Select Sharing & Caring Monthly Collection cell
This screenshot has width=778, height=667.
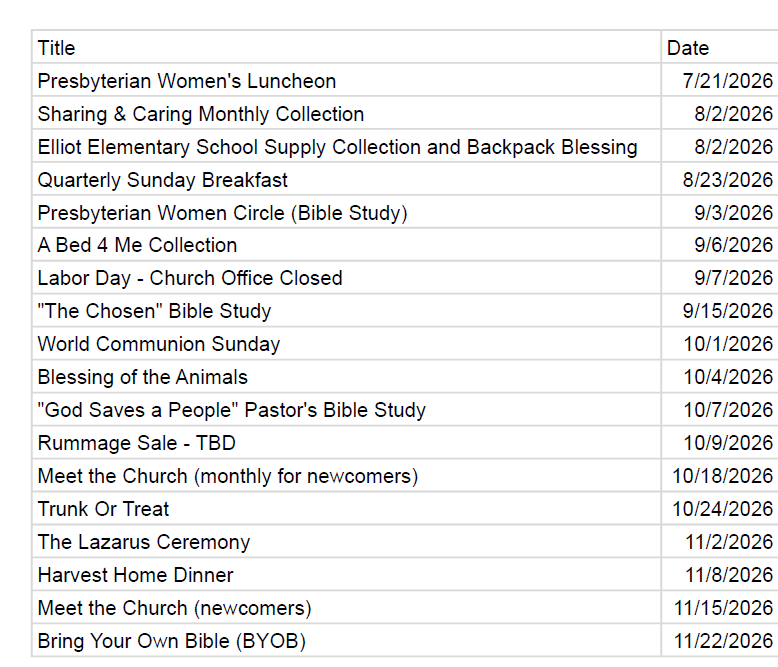click(346, 113)
